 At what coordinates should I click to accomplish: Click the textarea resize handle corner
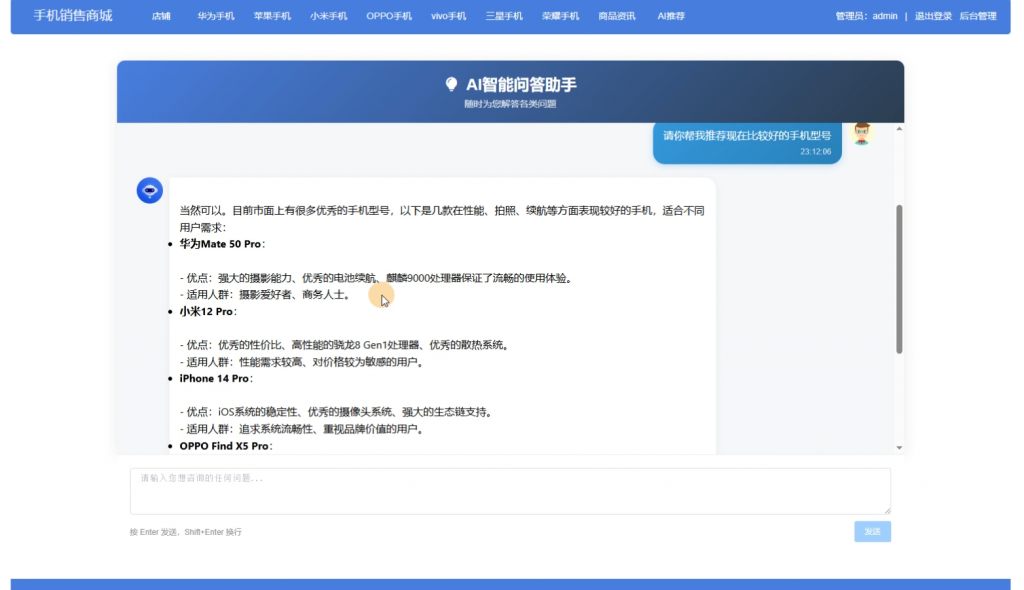pyautogui.click(x=887, y=510)
